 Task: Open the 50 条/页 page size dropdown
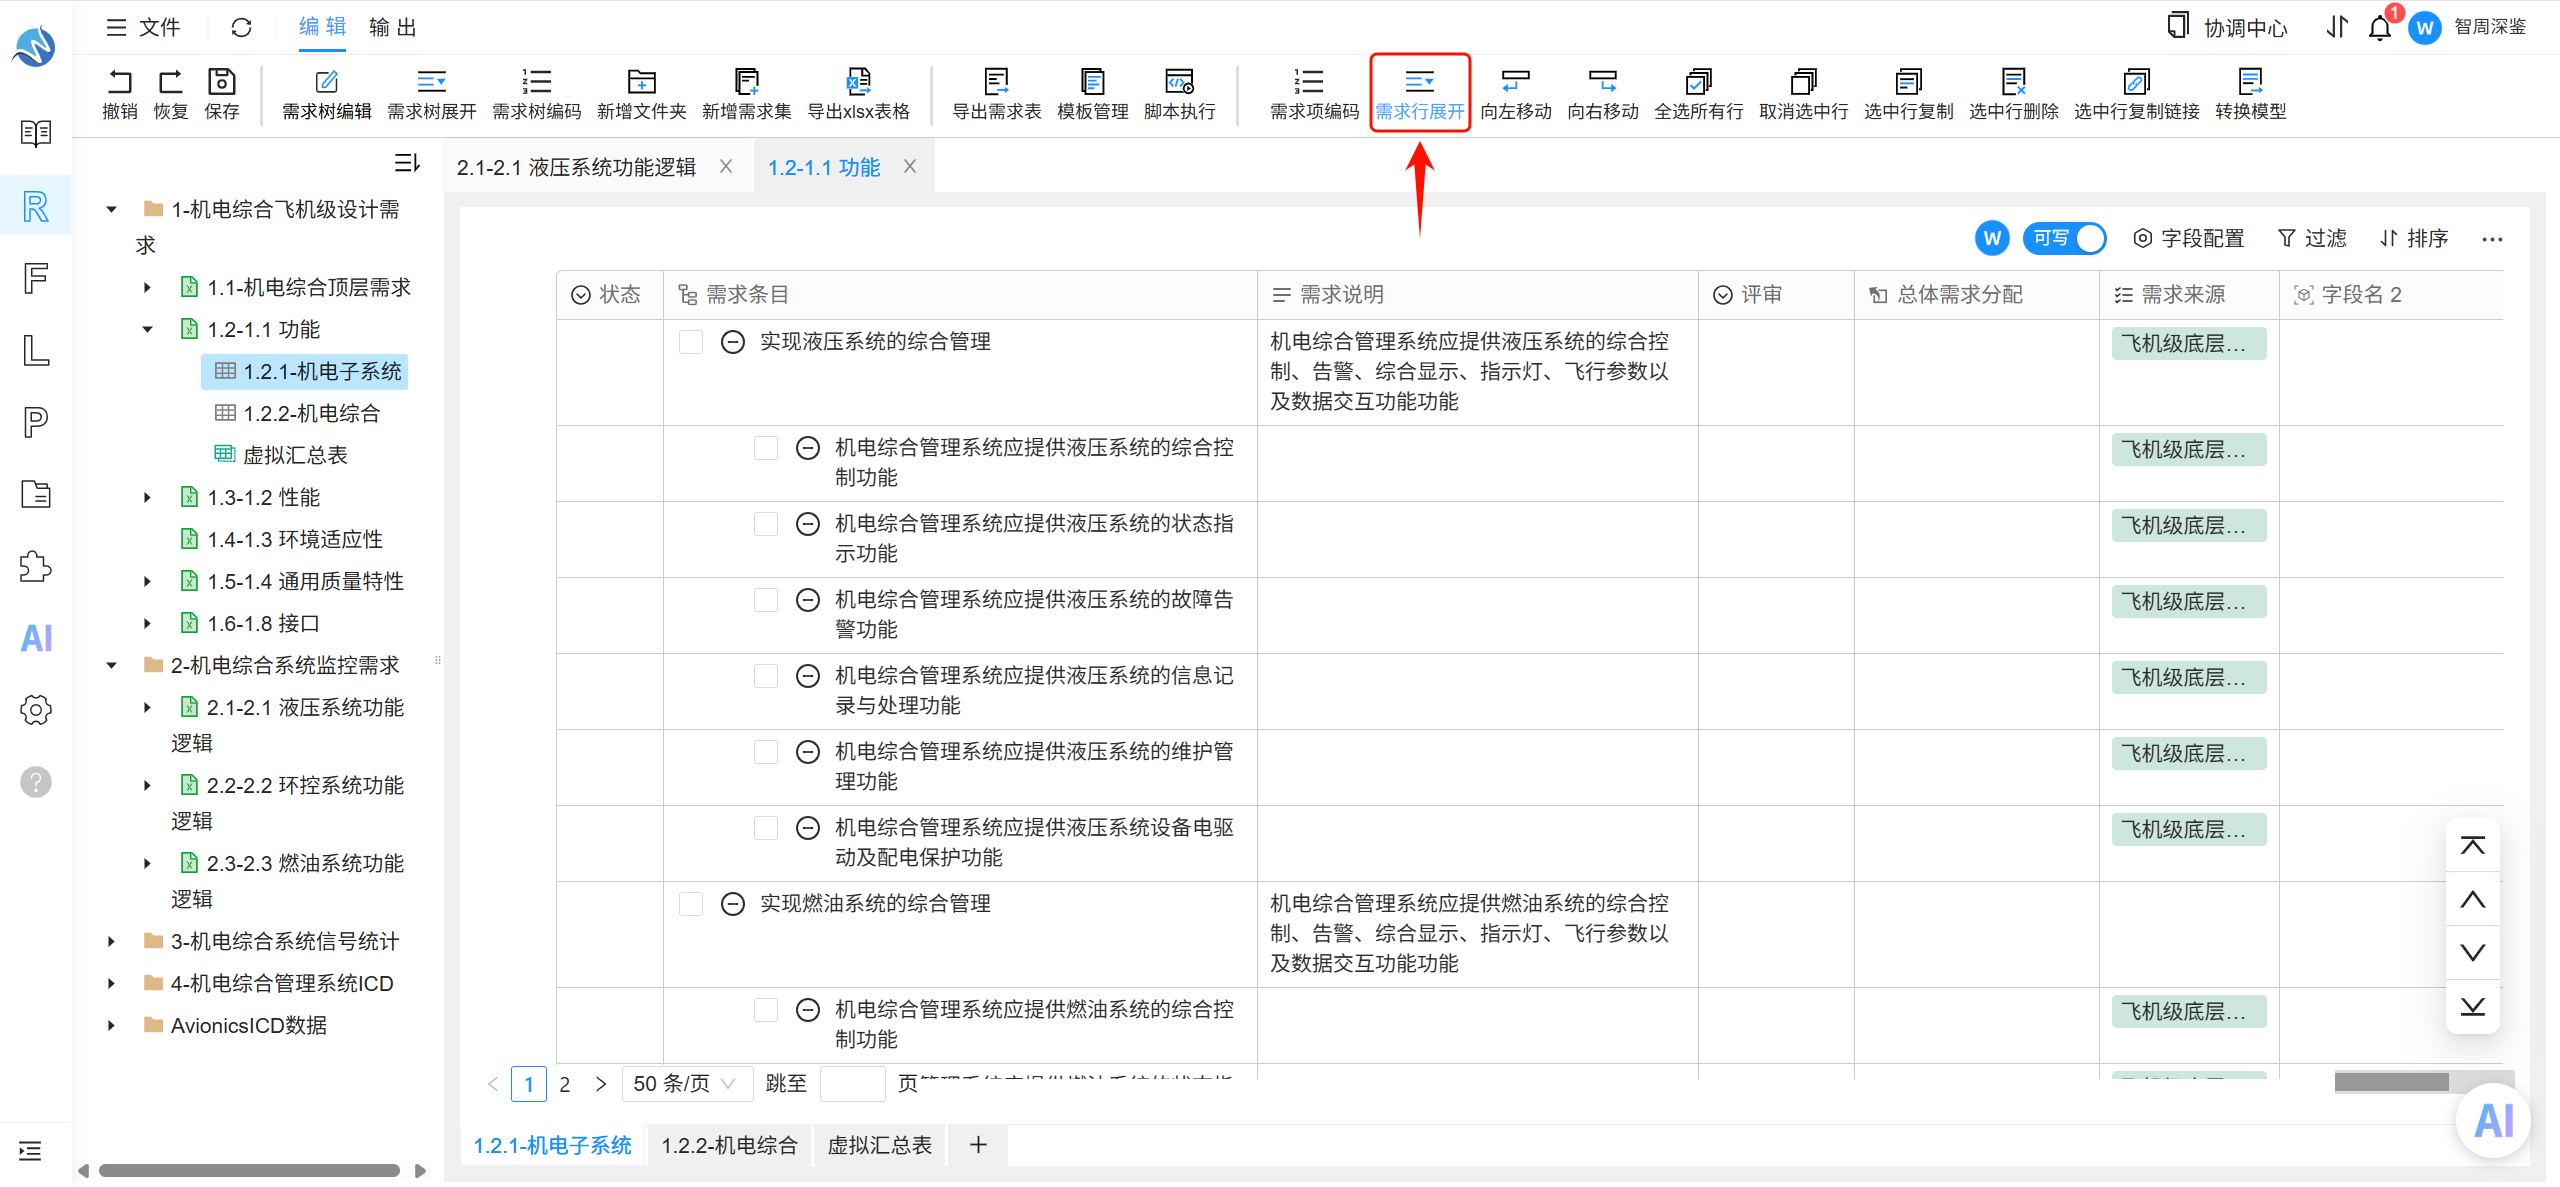(687, 1084)
